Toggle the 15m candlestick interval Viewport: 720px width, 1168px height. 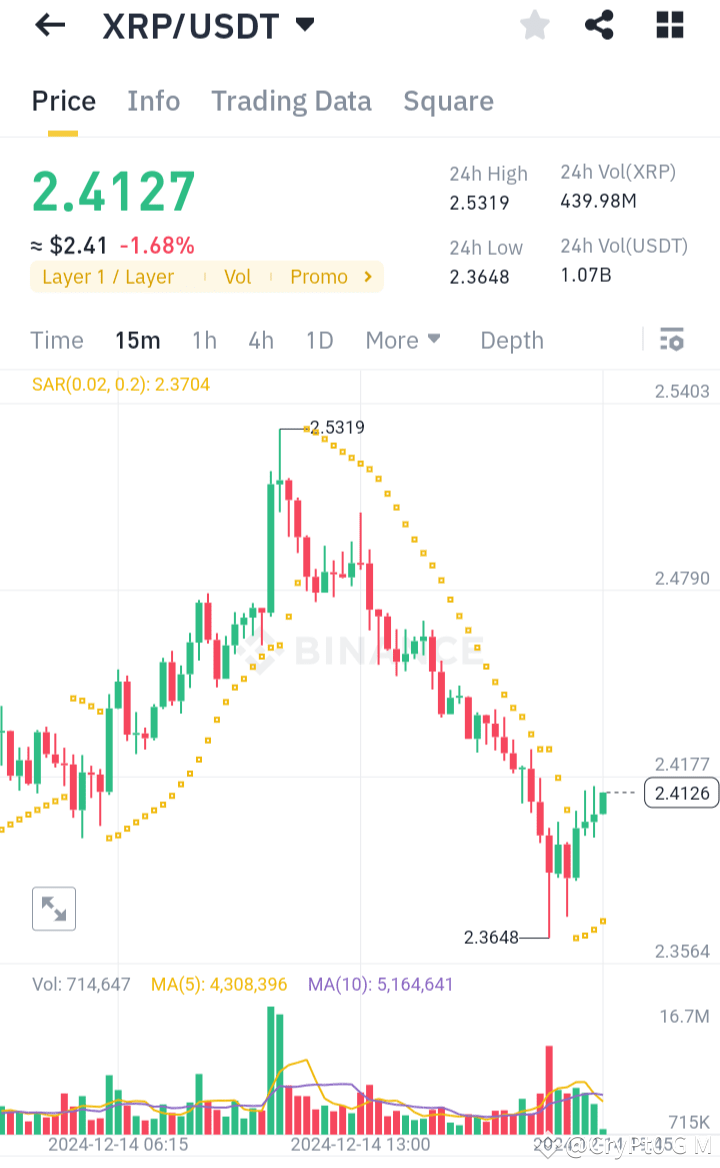coord(137,340)
